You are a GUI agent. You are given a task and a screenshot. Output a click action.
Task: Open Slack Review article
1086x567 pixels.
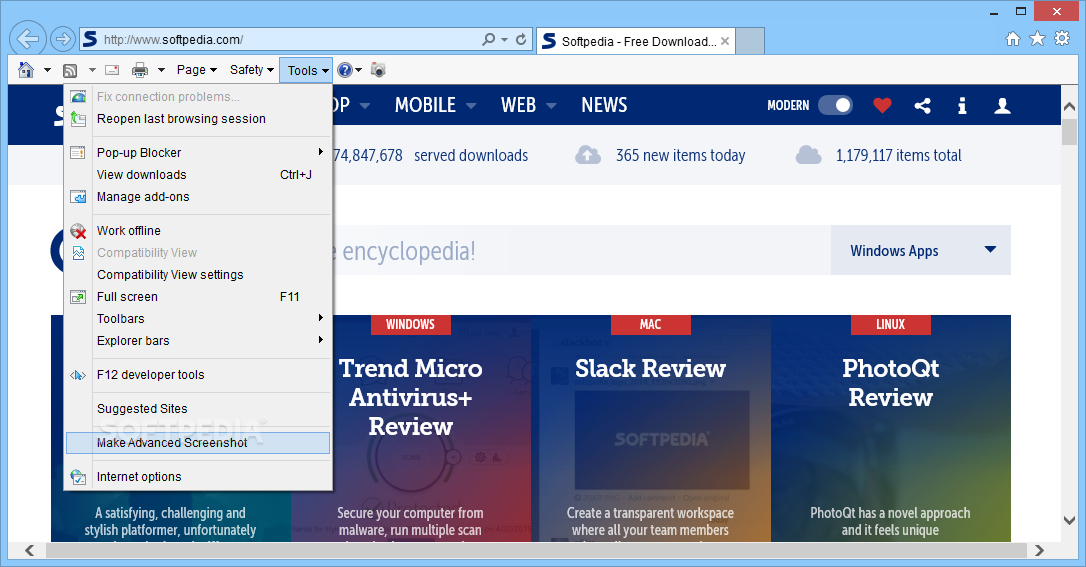[x=650, y=368]
